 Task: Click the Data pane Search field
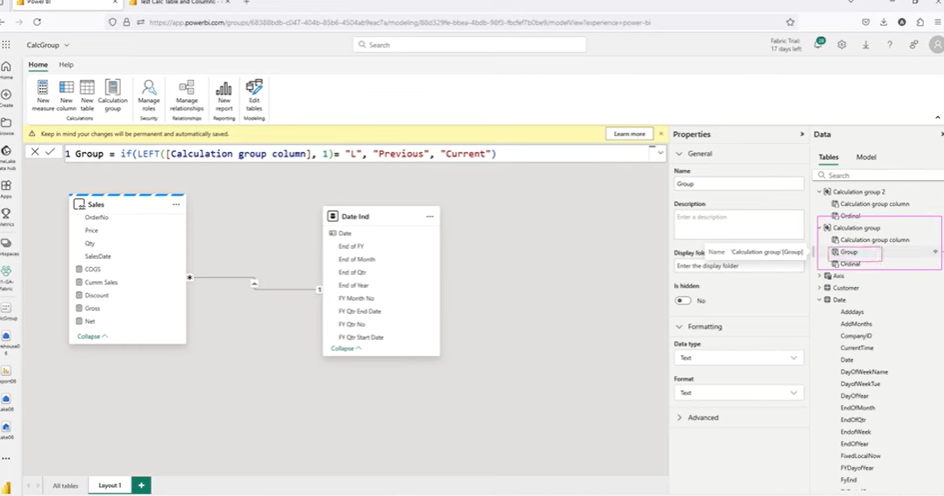click(x=879, y=175)
